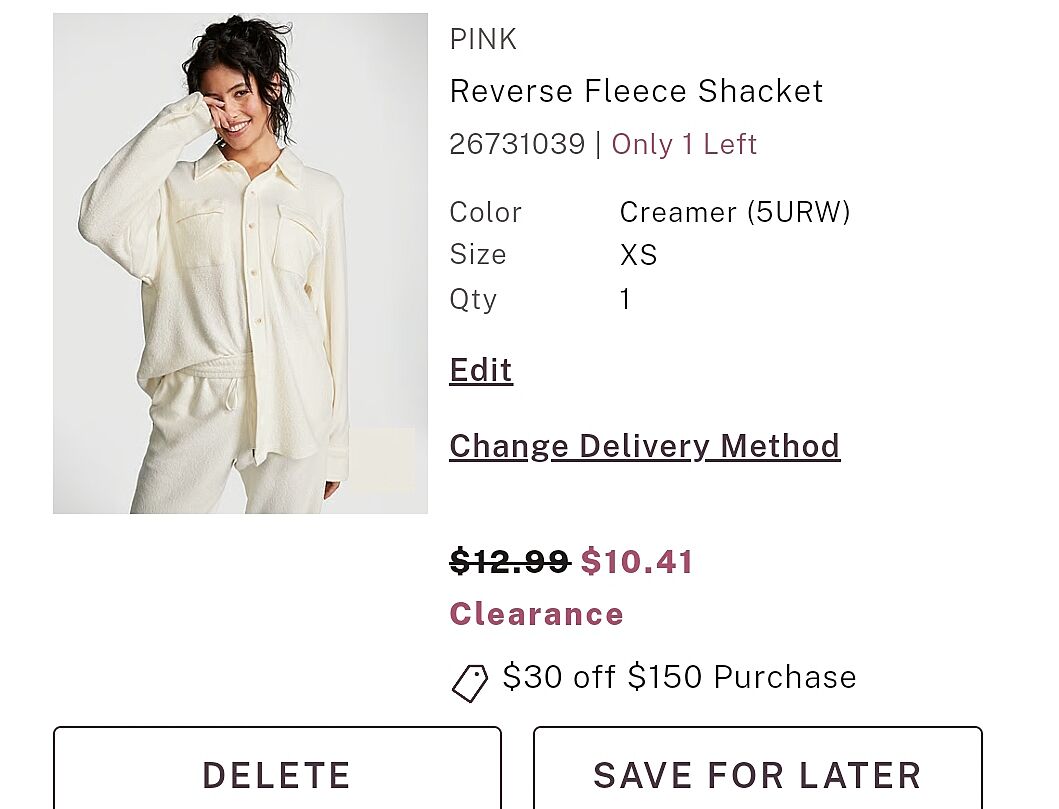Click the Reverse Fleece Shacket title
The width and height of the screenshot is (1059, 809).
click(636, 91)
